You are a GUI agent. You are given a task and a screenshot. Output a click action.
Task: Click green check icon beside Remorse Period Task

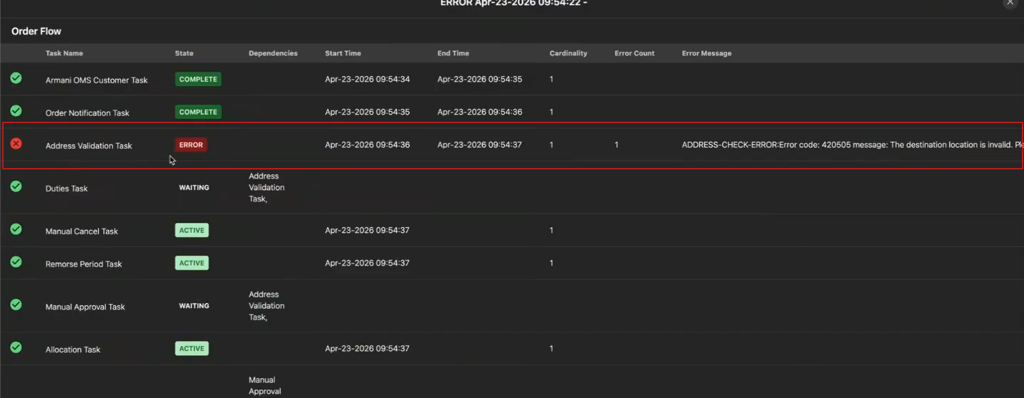click(16, 261)
